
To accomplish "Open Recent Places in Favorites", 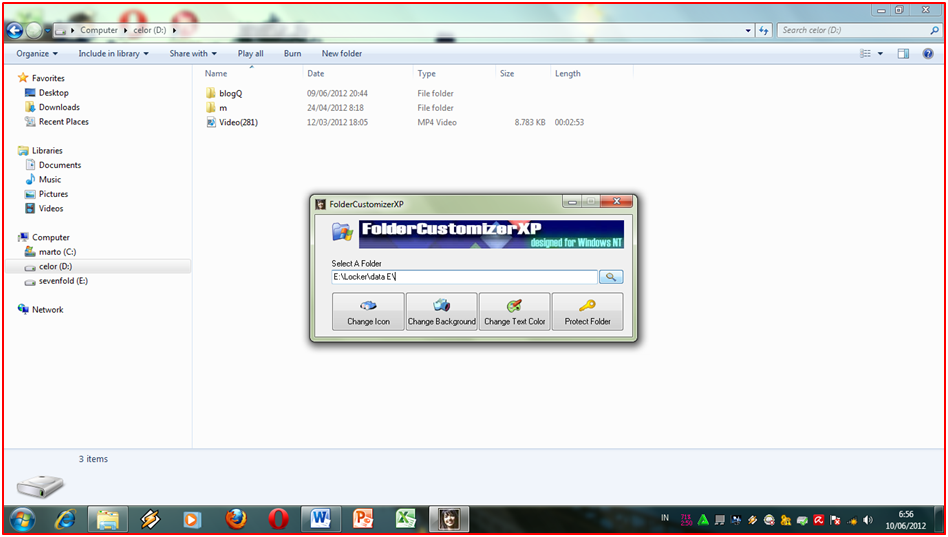I will point(56,122).
